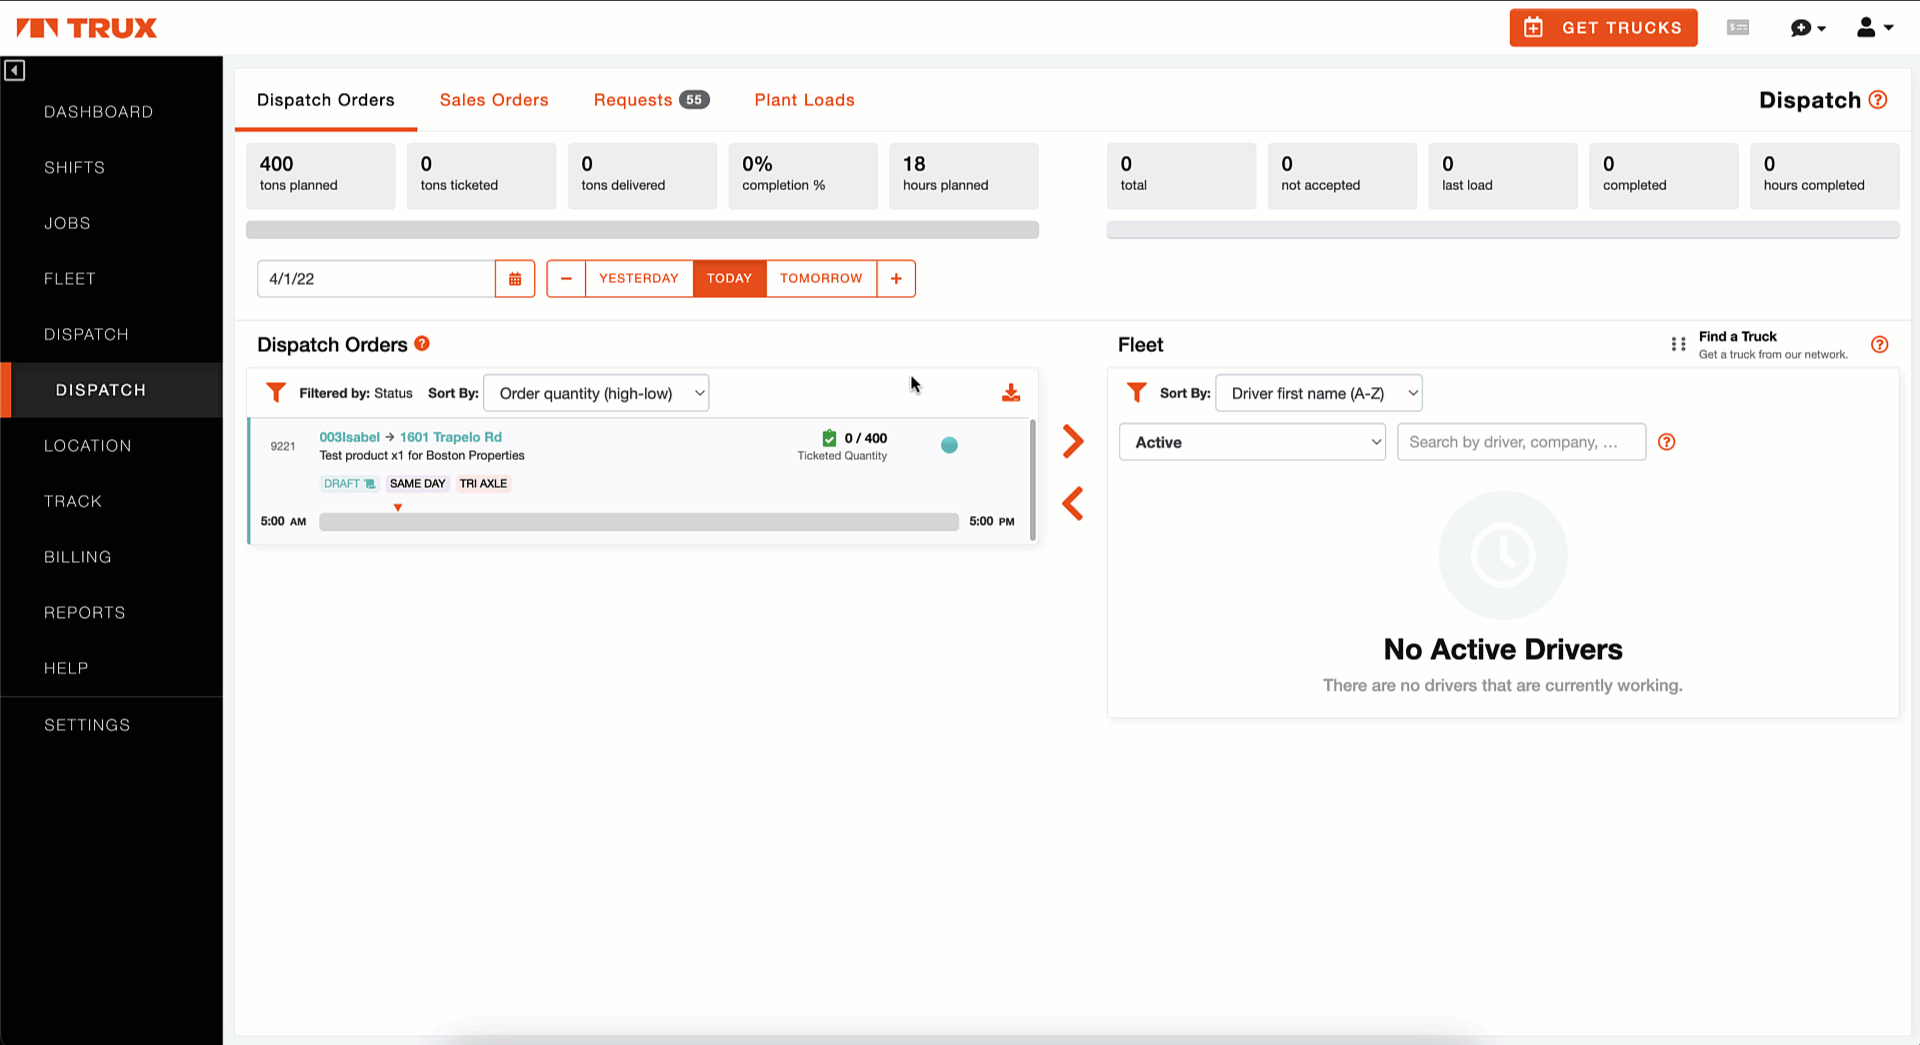The image size is (1920, 1045).
Task: Open the chat support menu icon
Action: coord(1807,28)
